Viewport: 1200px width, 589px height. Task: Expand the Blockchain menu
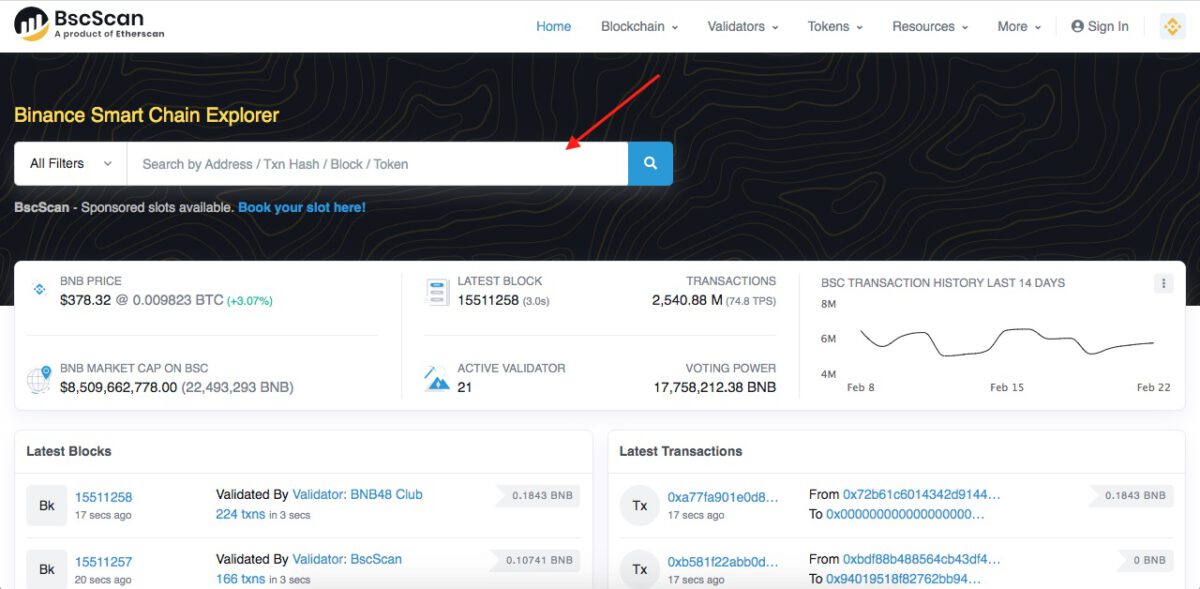click(x=639, y=27)
